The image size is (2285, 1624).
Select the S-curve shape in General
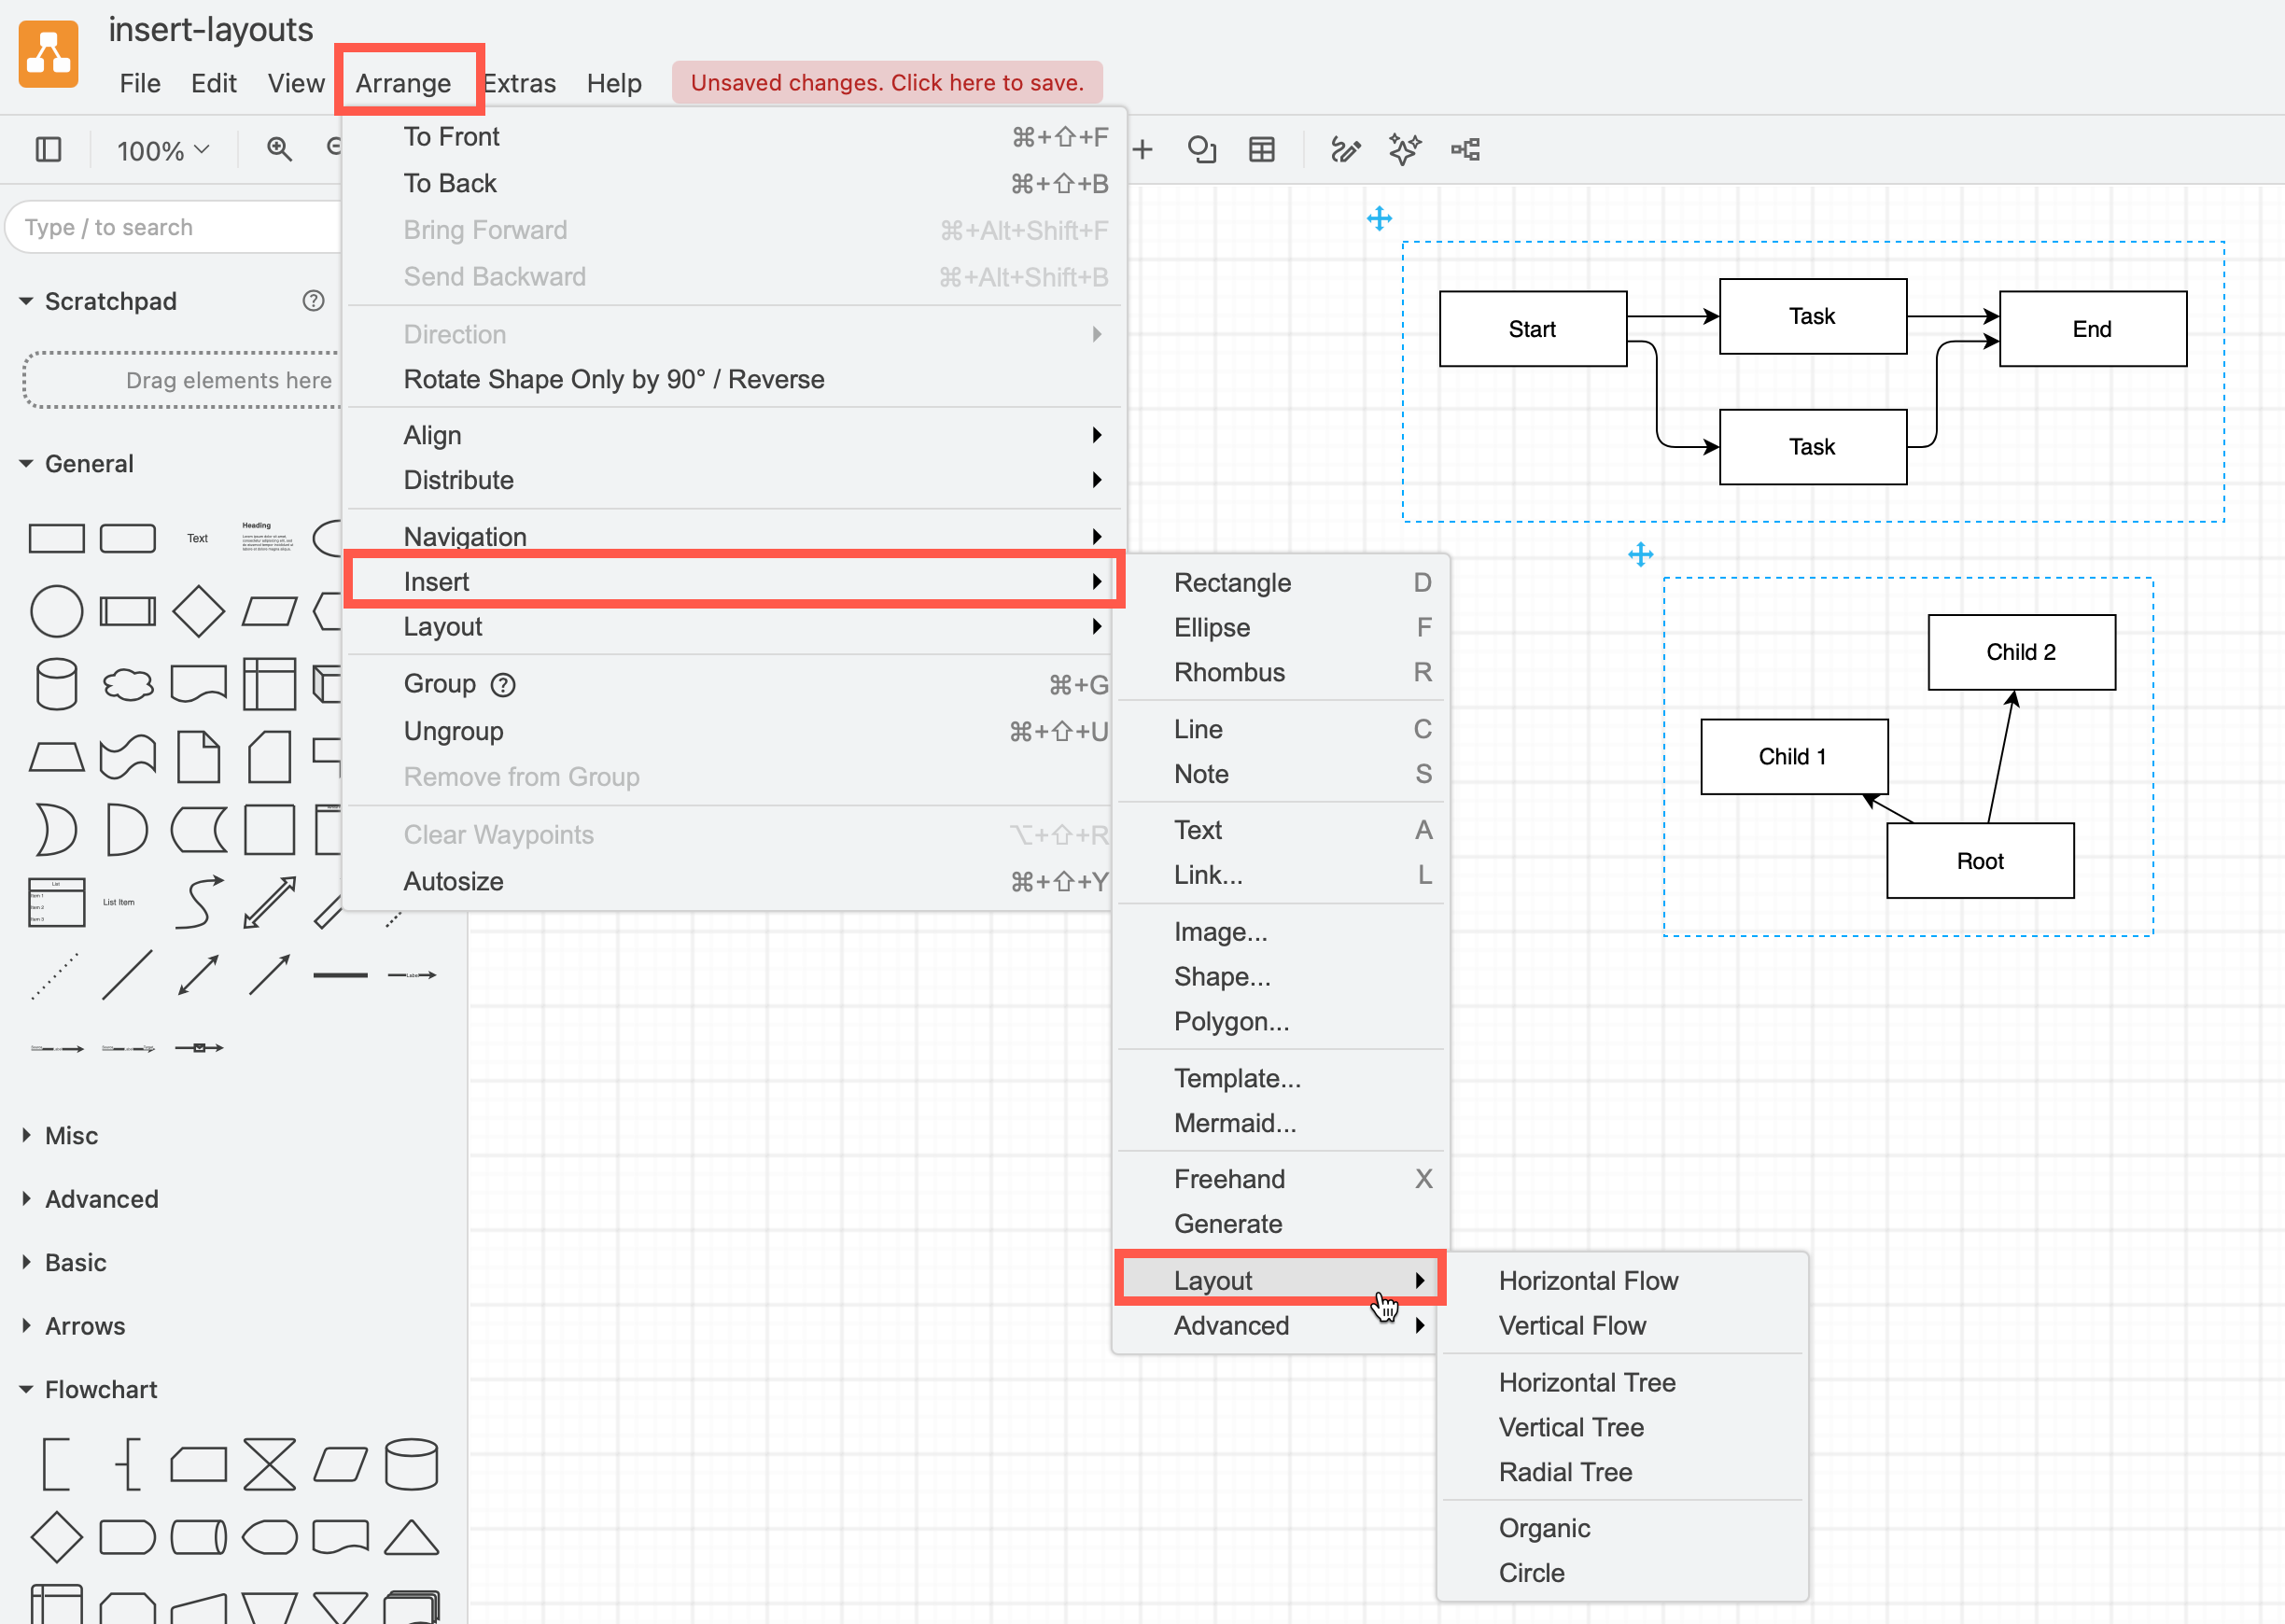198,902
